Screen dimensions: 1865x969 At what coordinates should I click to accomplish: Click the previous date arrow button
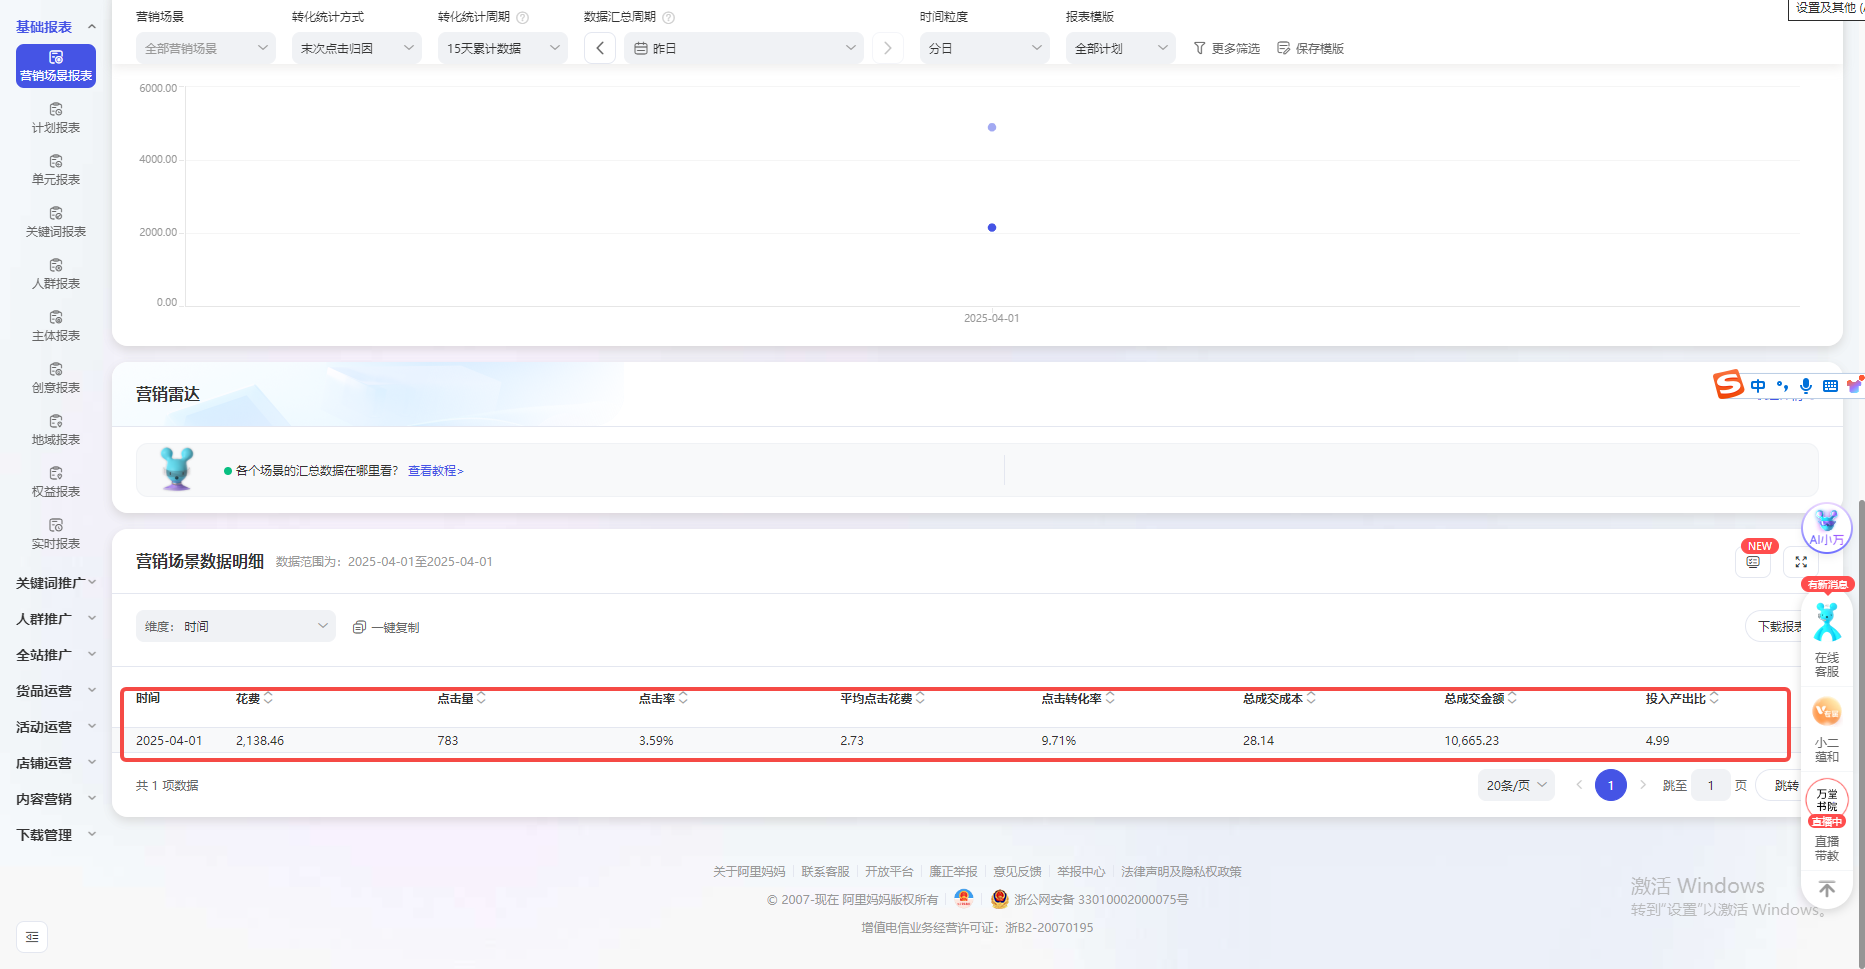600,48
